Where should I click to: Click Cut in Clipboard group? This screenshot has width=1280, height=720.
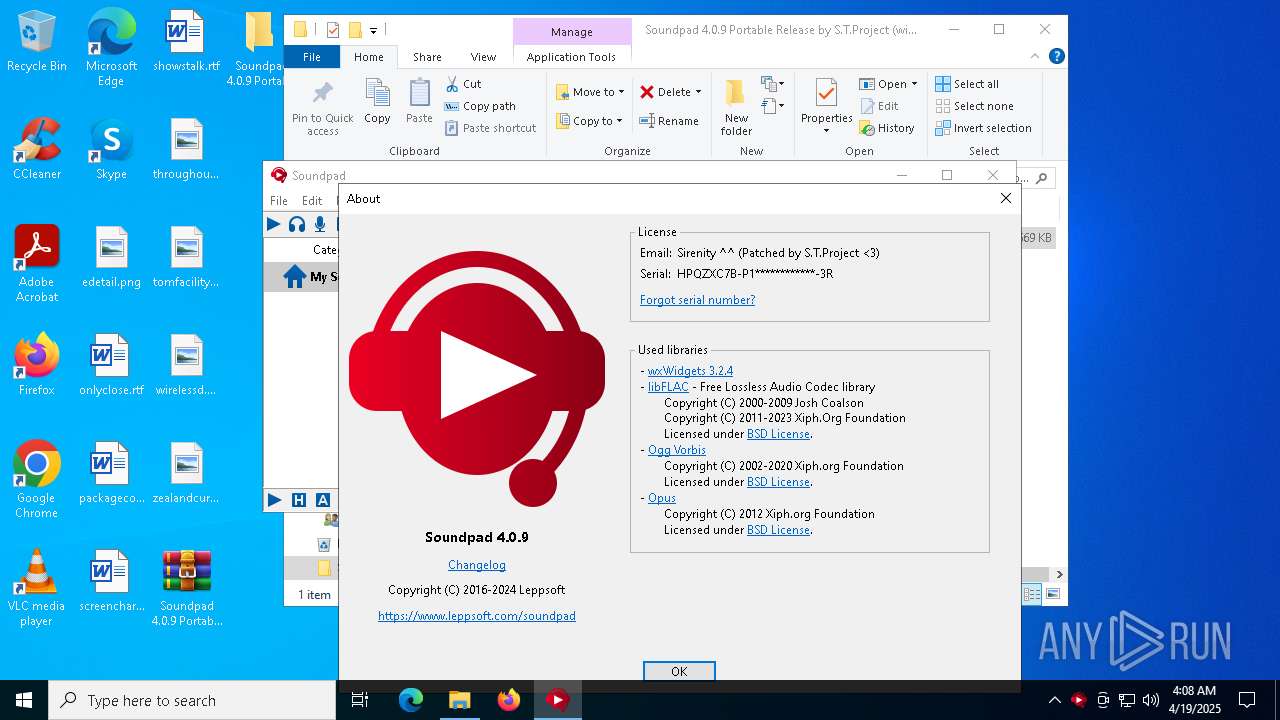point(463,84)
